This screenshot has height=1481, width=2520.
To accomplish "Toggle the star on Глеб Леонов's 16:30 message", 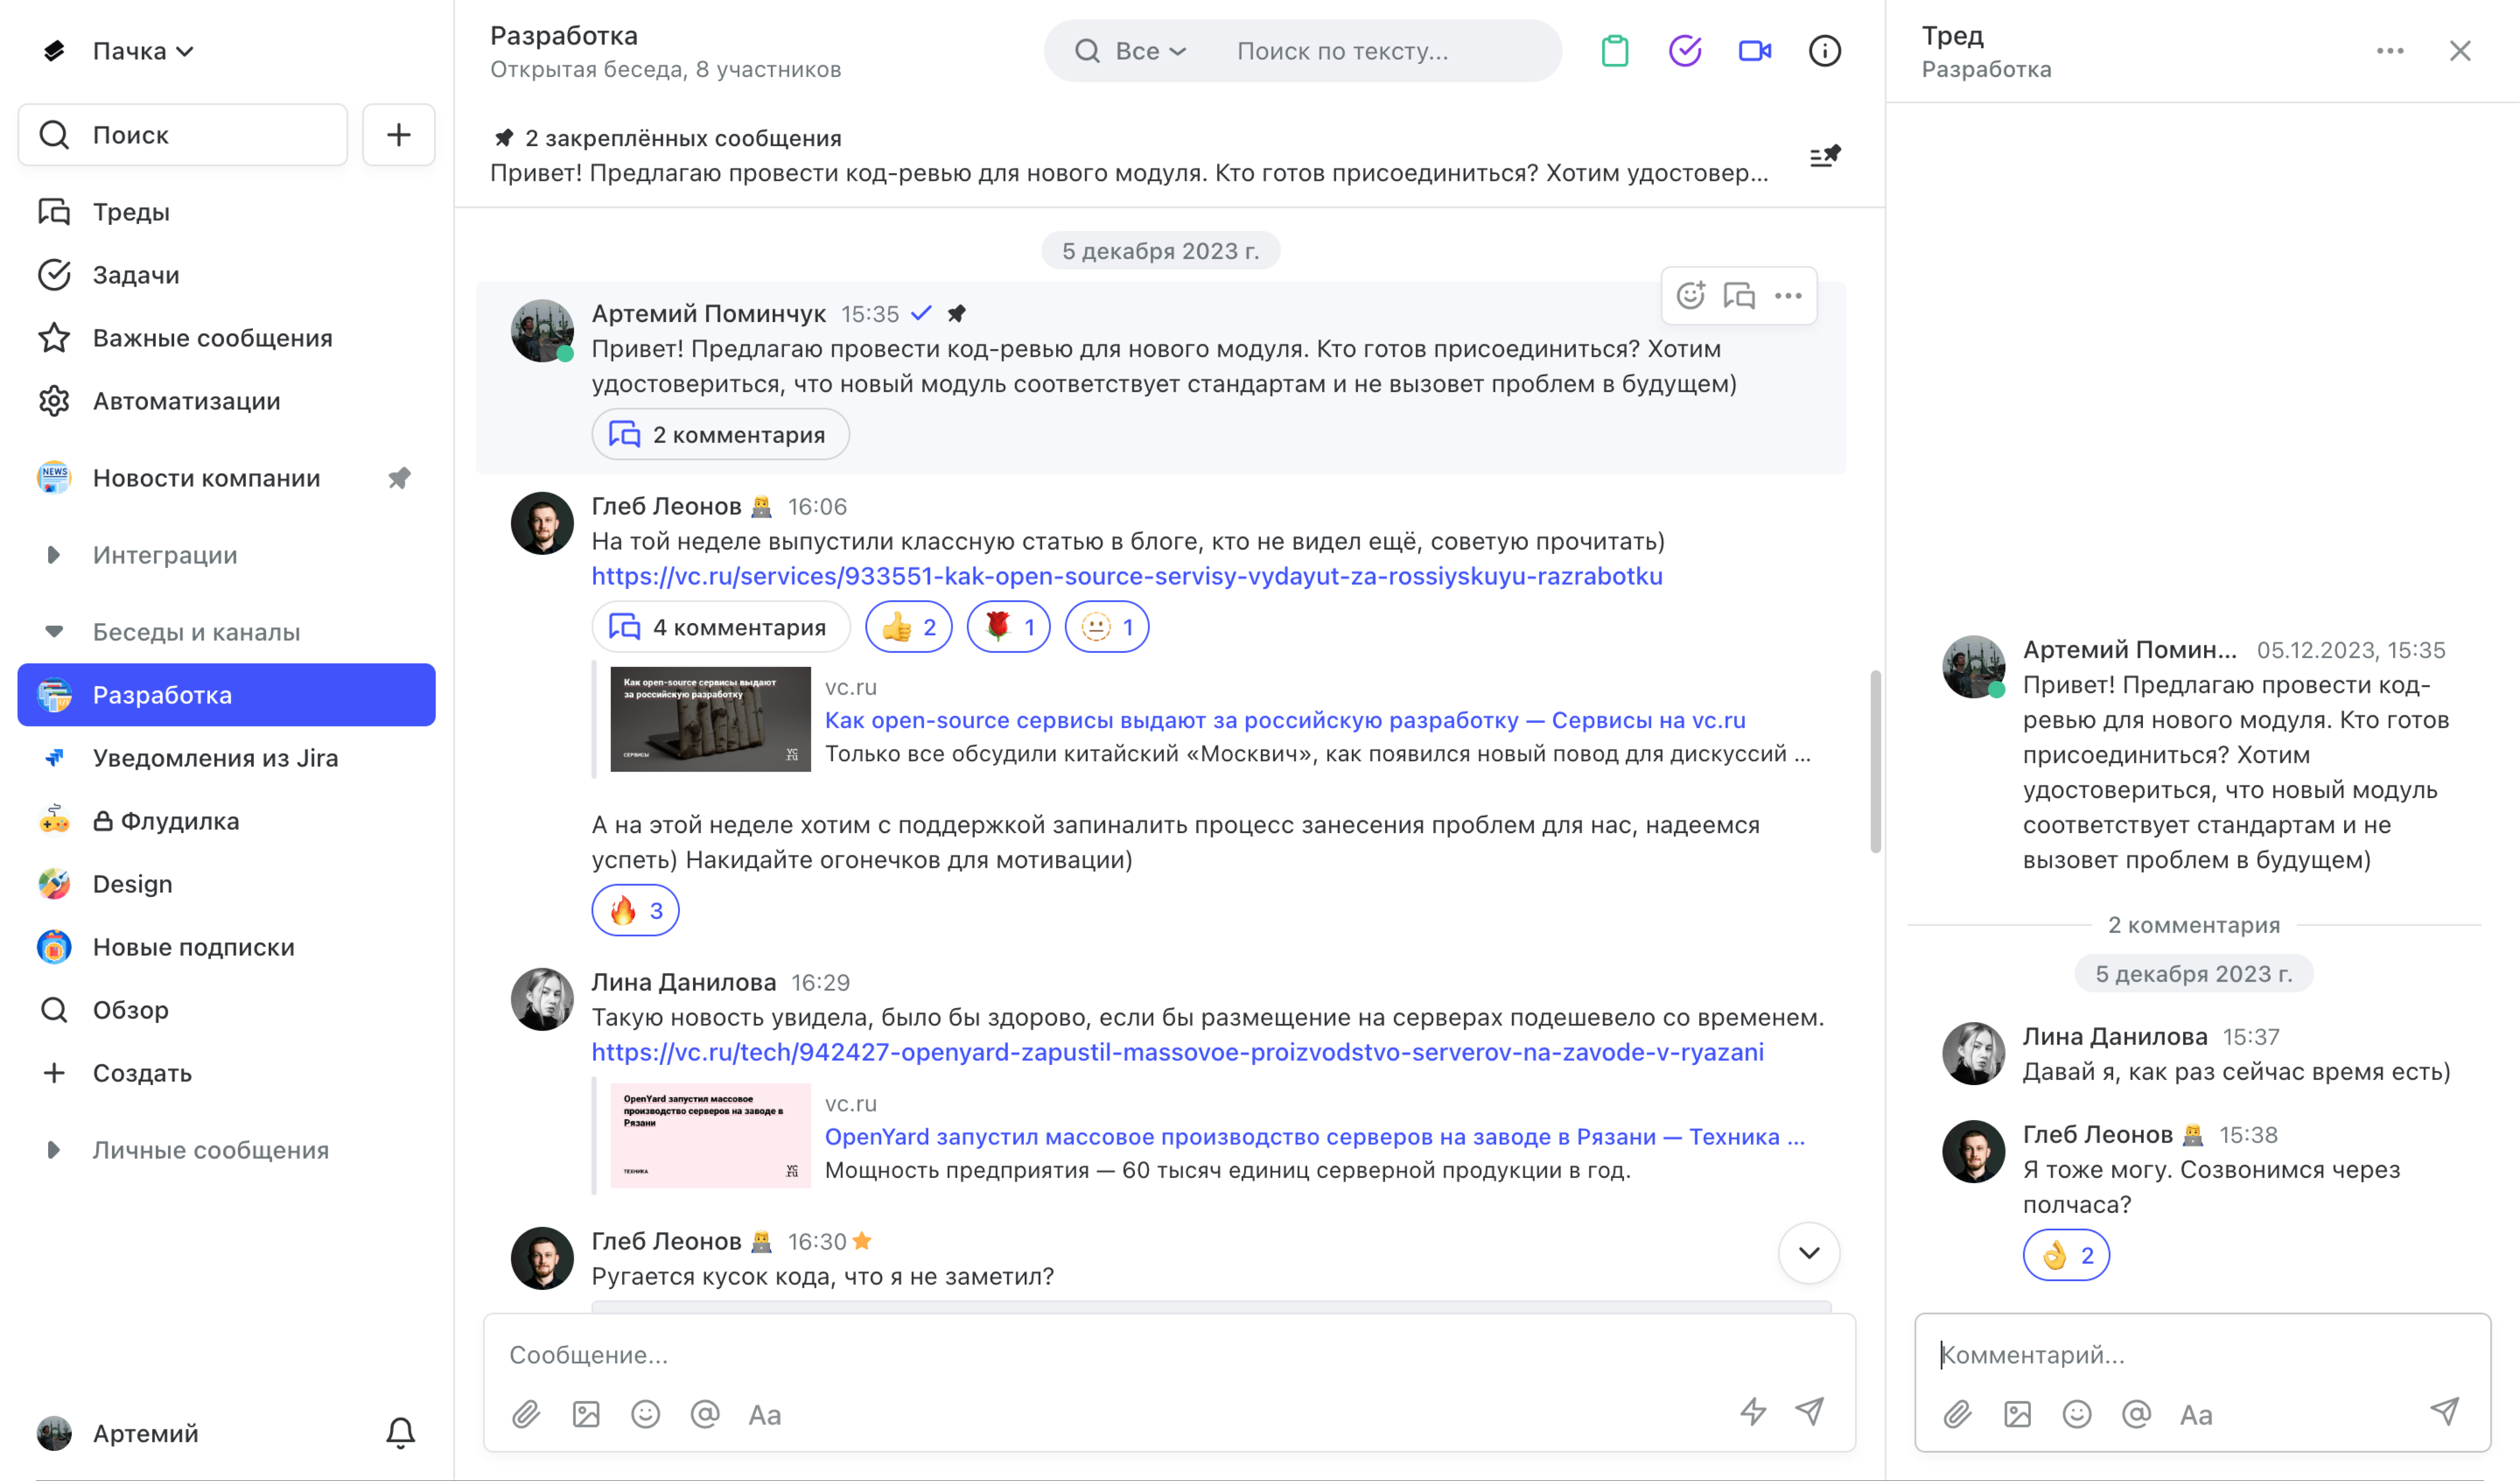I will (862, 1241).
